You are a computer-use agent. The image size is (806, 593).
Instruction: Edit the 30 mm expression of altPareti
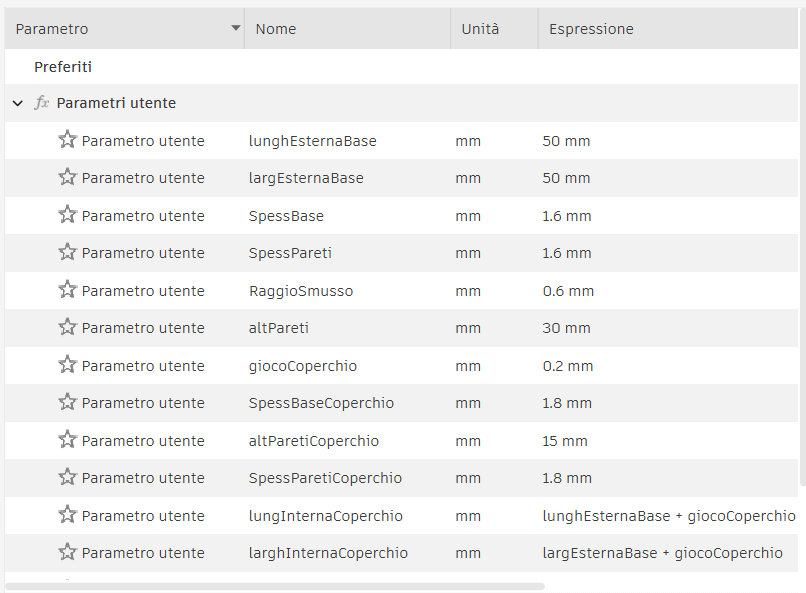[566, 328]
